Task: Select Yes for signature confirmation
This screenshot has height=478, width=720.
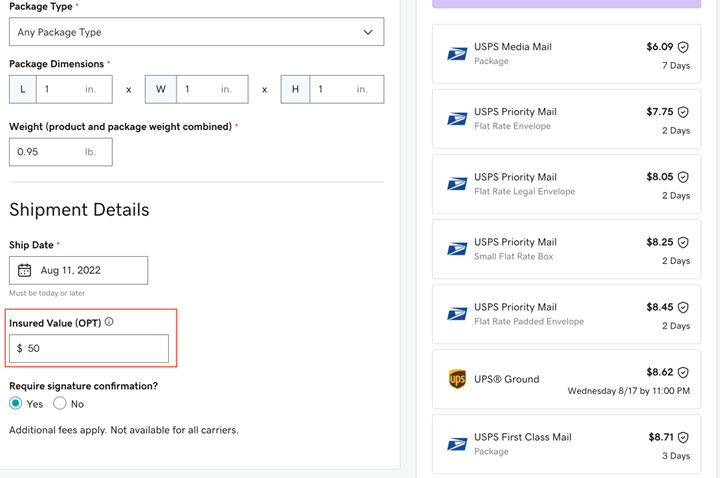Action: [x=16, y=403]
